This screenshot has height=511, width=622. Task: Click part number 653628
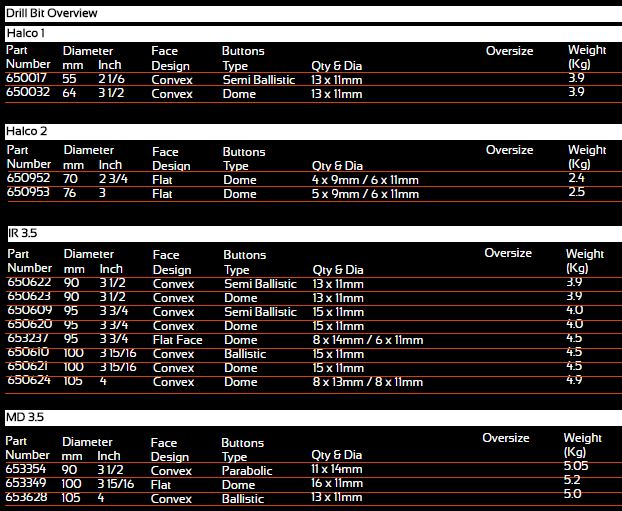tap(28, 498)
